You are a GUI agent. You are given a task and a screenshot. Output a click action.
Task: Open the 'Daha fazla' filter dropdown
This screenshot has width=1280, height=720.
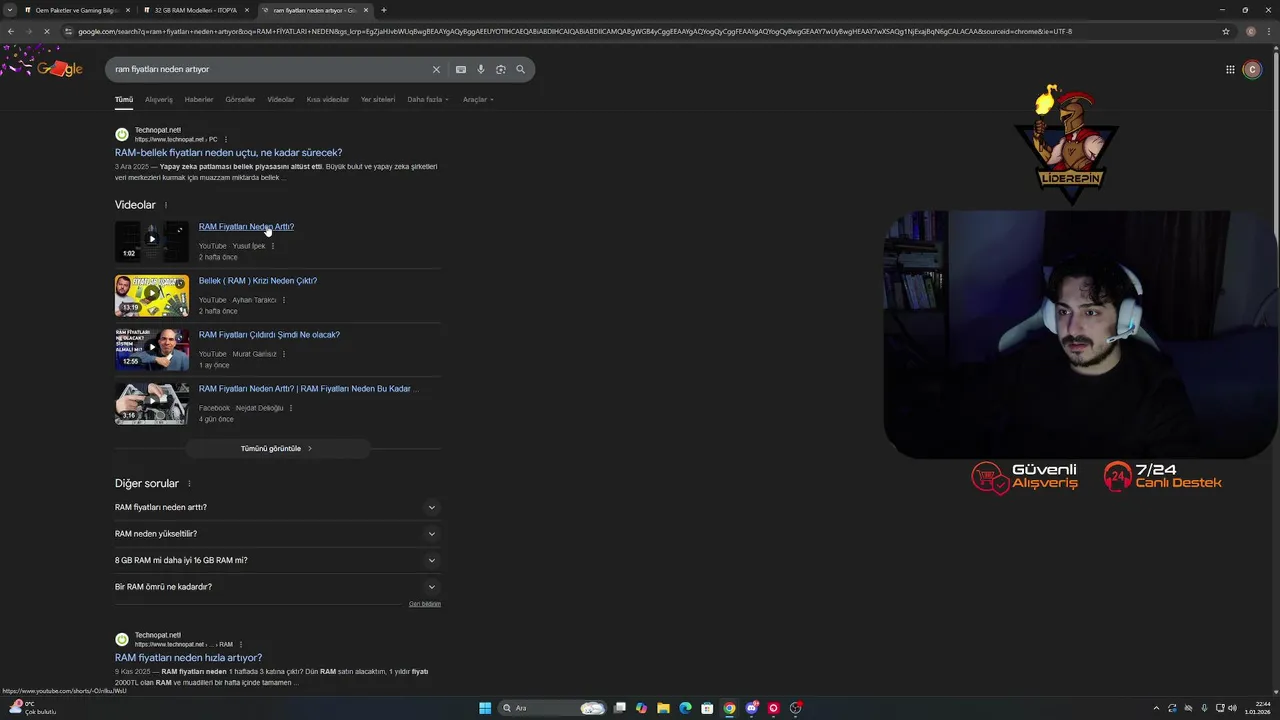coord(428,100)
